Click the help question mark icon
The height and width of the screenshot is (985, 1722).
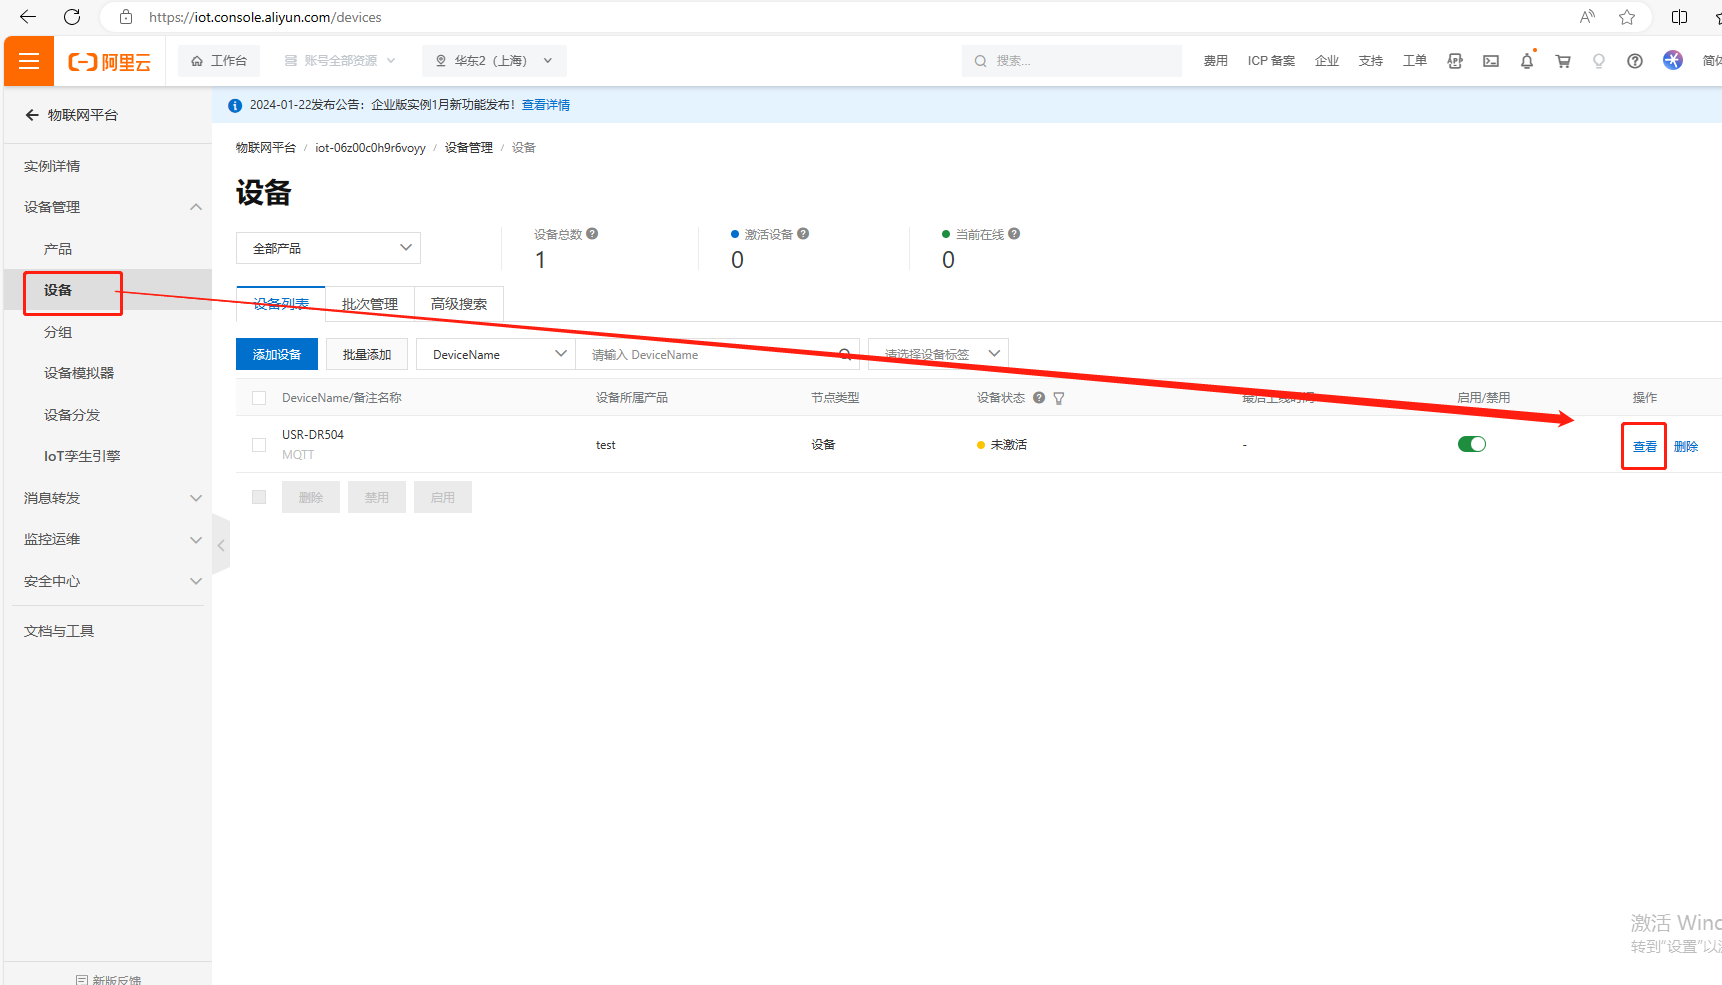[x=1634, y=61]
